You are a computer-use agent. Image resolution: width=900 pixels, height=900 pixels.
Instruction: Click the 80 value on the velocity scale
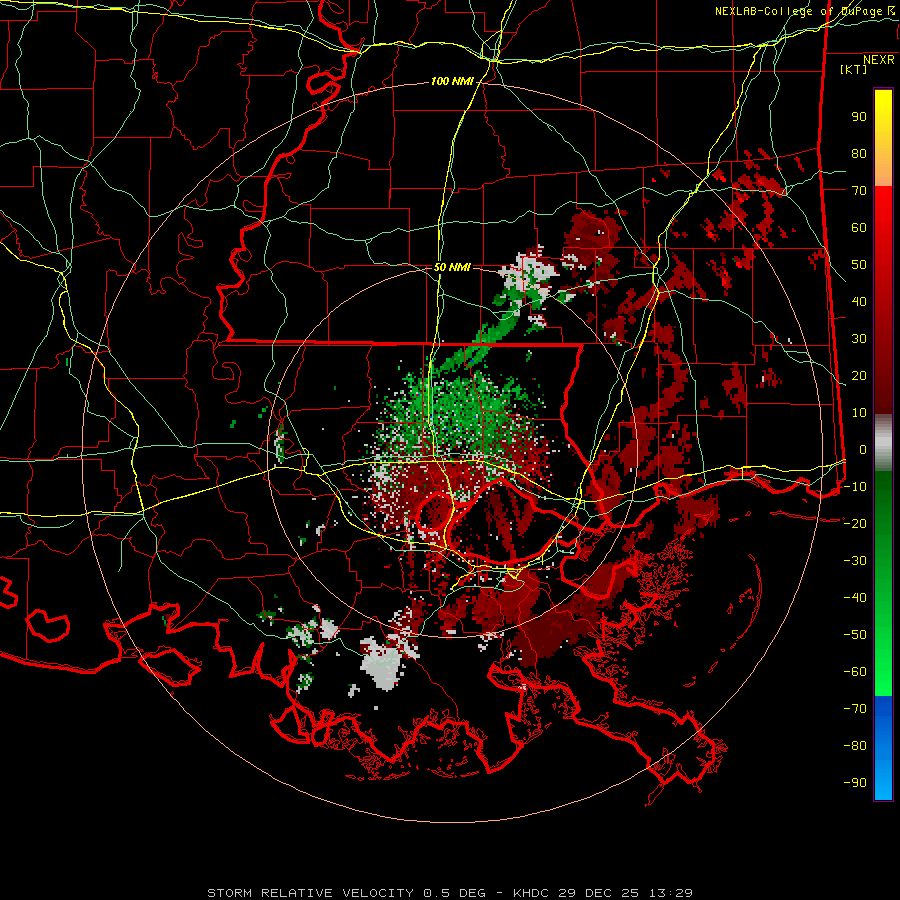point(859,154)
